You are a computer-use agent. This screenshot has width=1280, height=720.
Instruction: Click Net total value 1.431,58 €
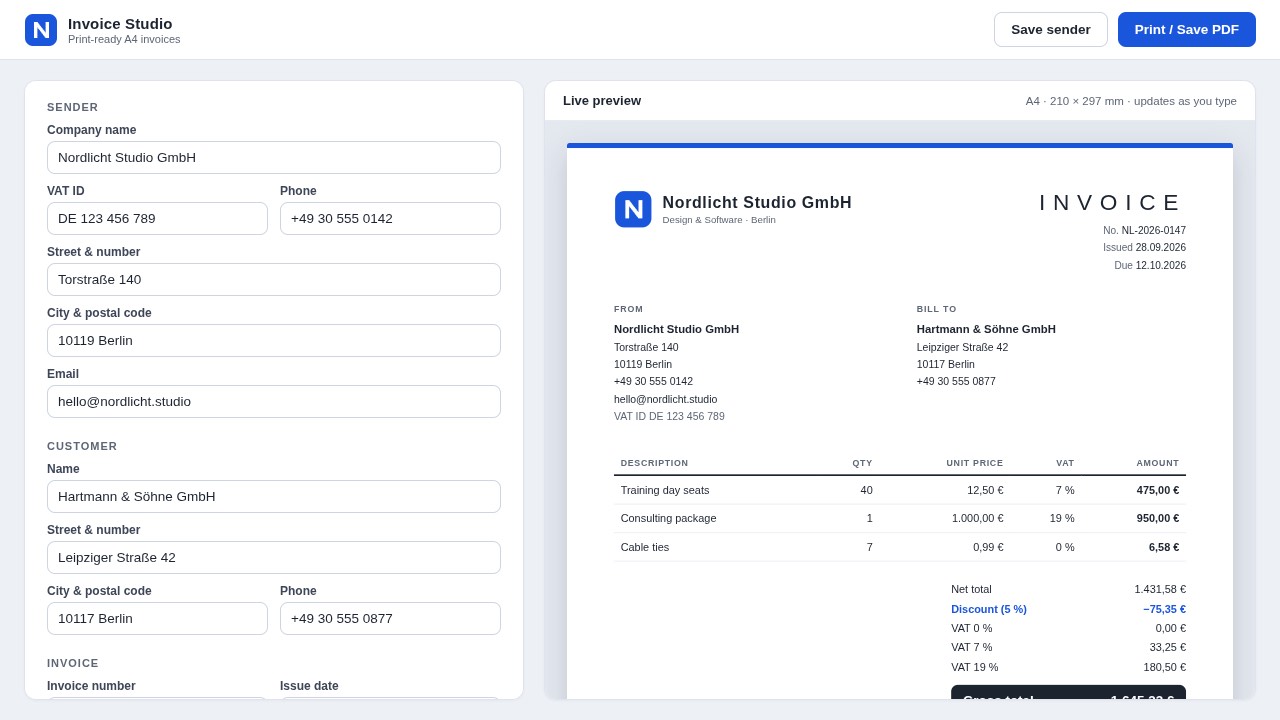coord(1160,589)
